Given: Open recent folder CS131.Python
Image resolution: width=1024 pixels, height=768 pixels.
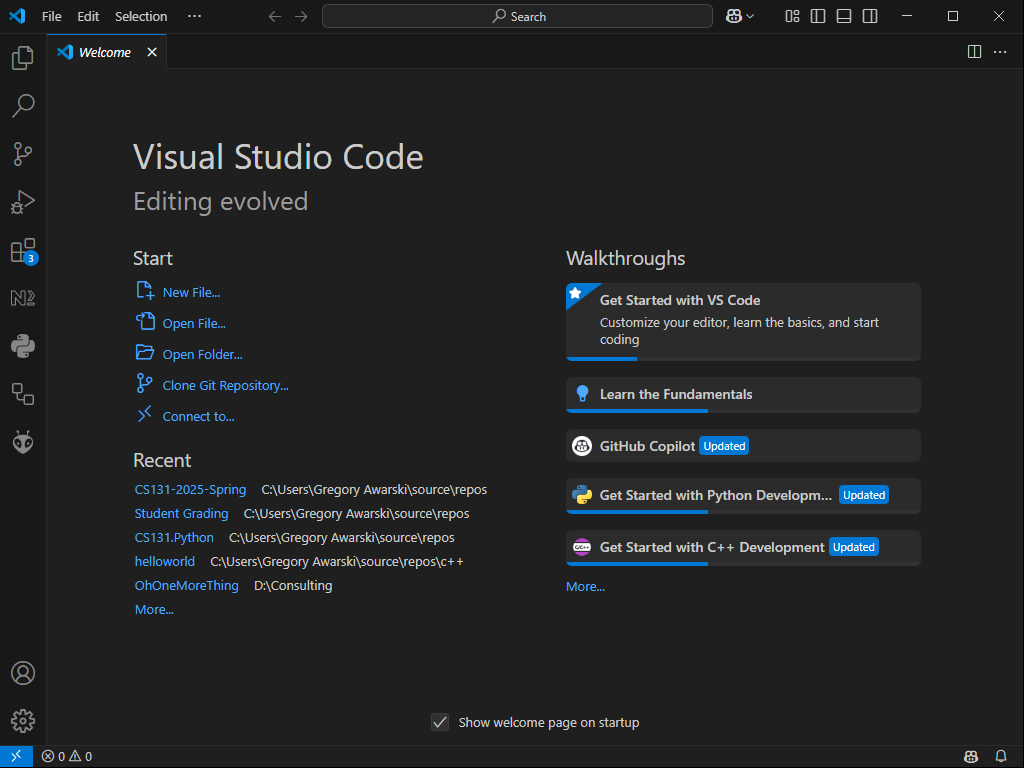Looking at the screenshot, I should click(x=174, y=537).
